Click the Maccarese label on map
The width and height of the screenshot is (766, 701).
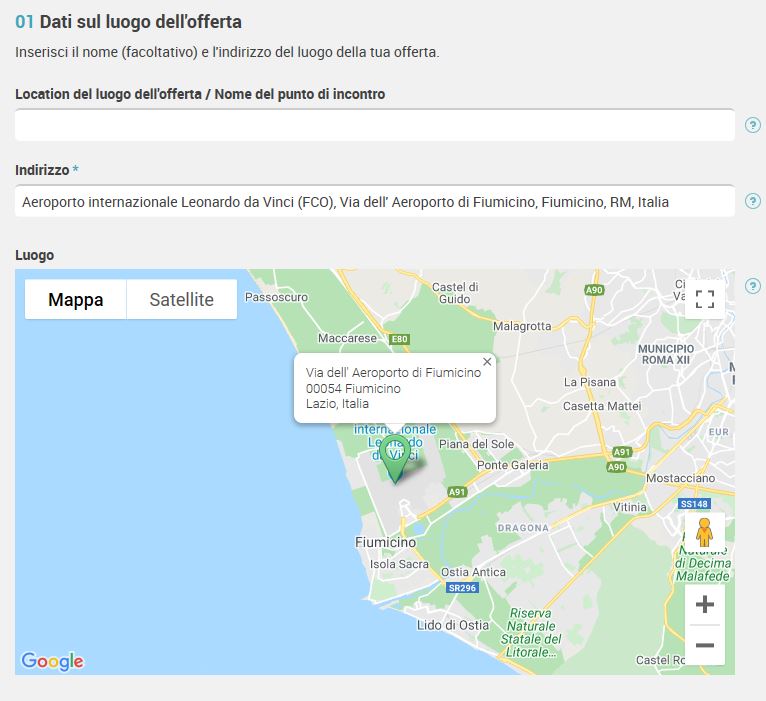[x=347, y=338]
